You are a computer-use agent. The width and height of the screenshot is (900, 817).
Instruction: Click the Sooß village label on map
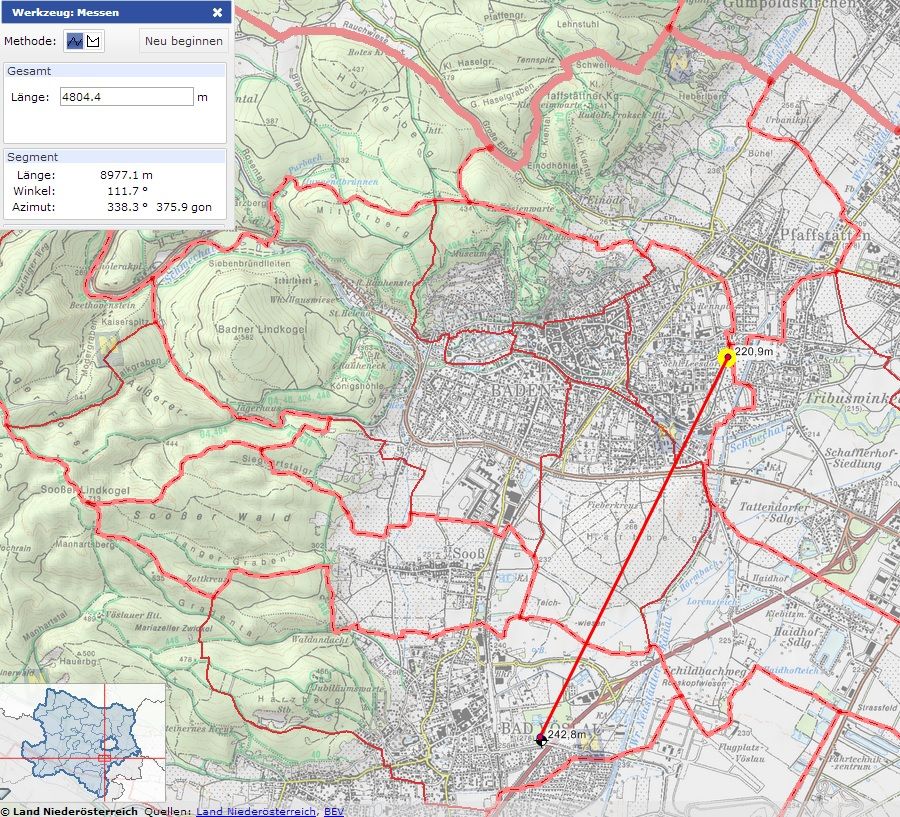[x=469, y=554]
